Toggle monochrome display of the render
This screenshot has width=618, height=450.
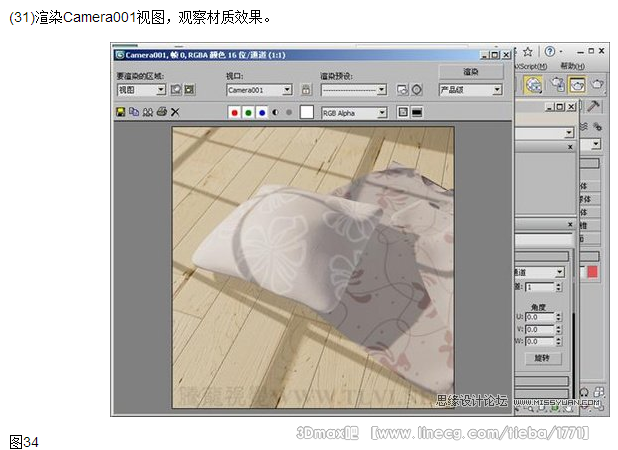[x=289, y=113]
